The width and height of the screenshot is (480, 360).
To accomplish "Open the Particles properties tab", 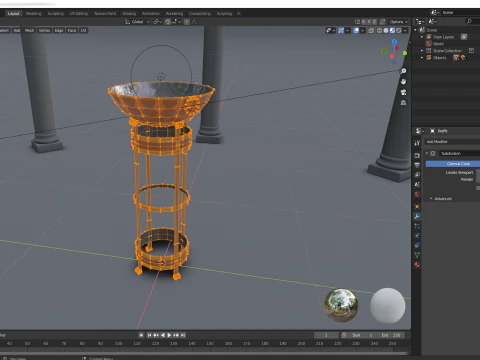I will [417, 226].
